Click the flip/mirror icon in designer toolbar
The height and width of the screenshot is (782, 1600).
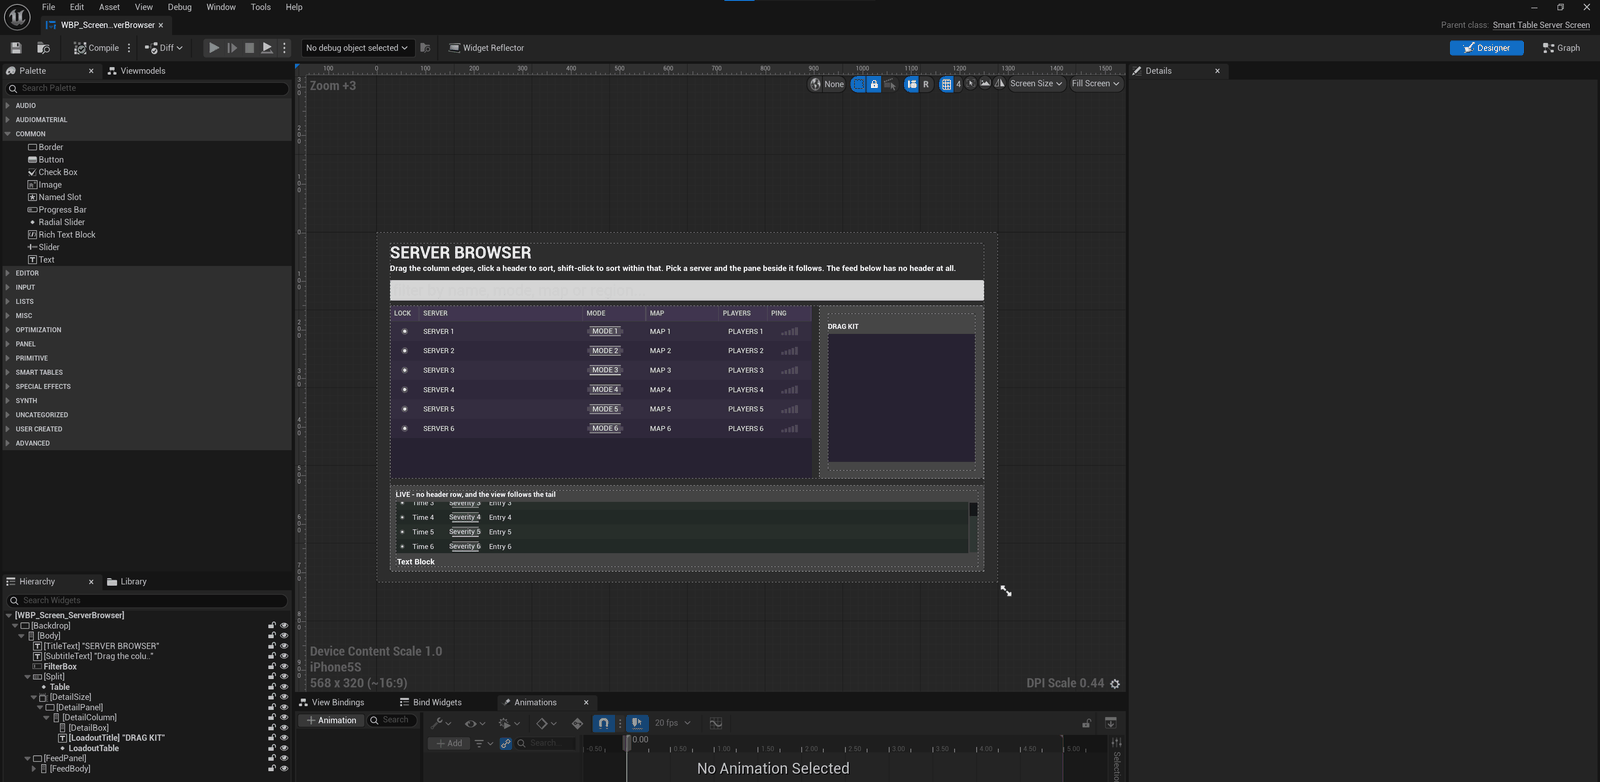click(x=999, y=84)
